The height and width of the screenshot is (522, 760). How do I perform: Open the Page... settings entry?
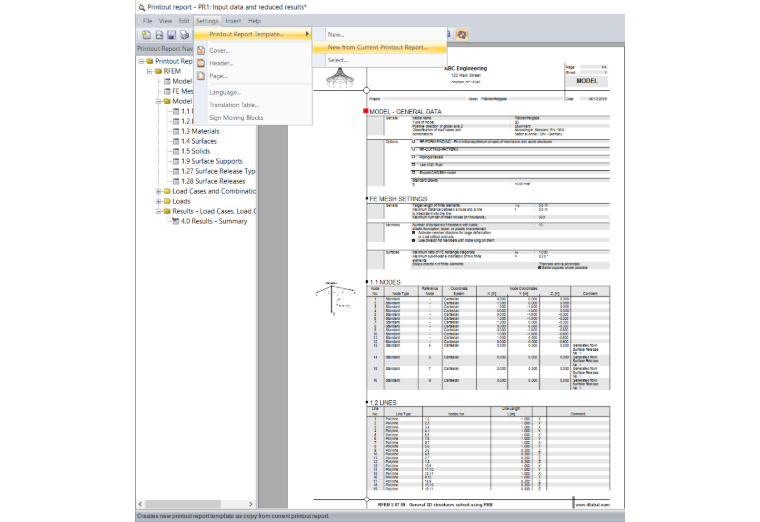point(253,76)
